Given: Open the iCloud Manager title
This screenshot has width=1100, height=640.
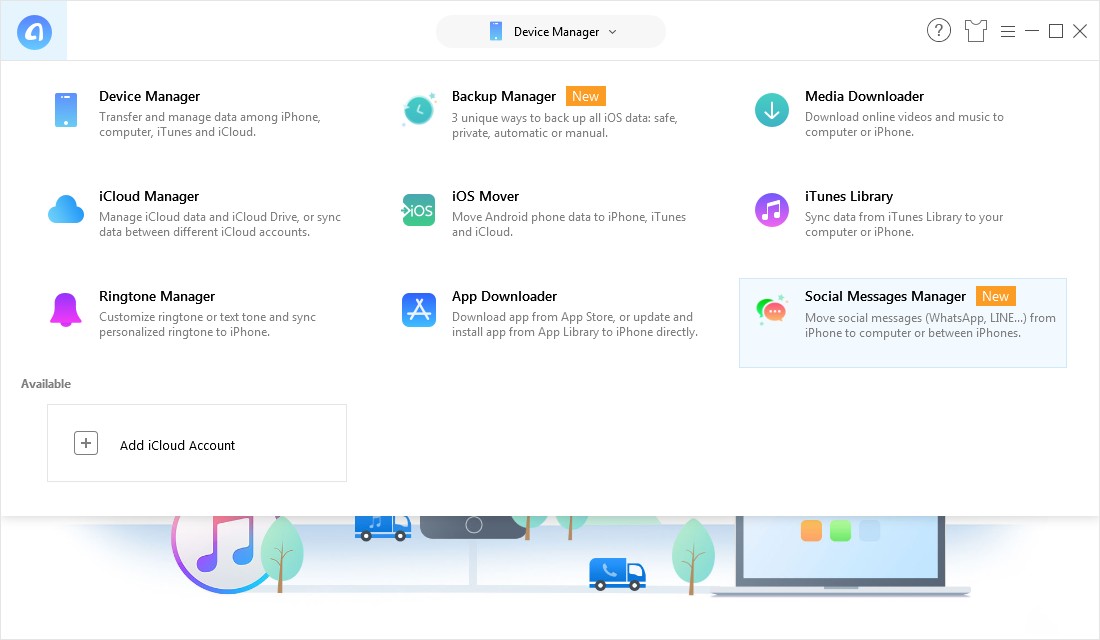Looking at the screenshot, I should tap(149, 196).
